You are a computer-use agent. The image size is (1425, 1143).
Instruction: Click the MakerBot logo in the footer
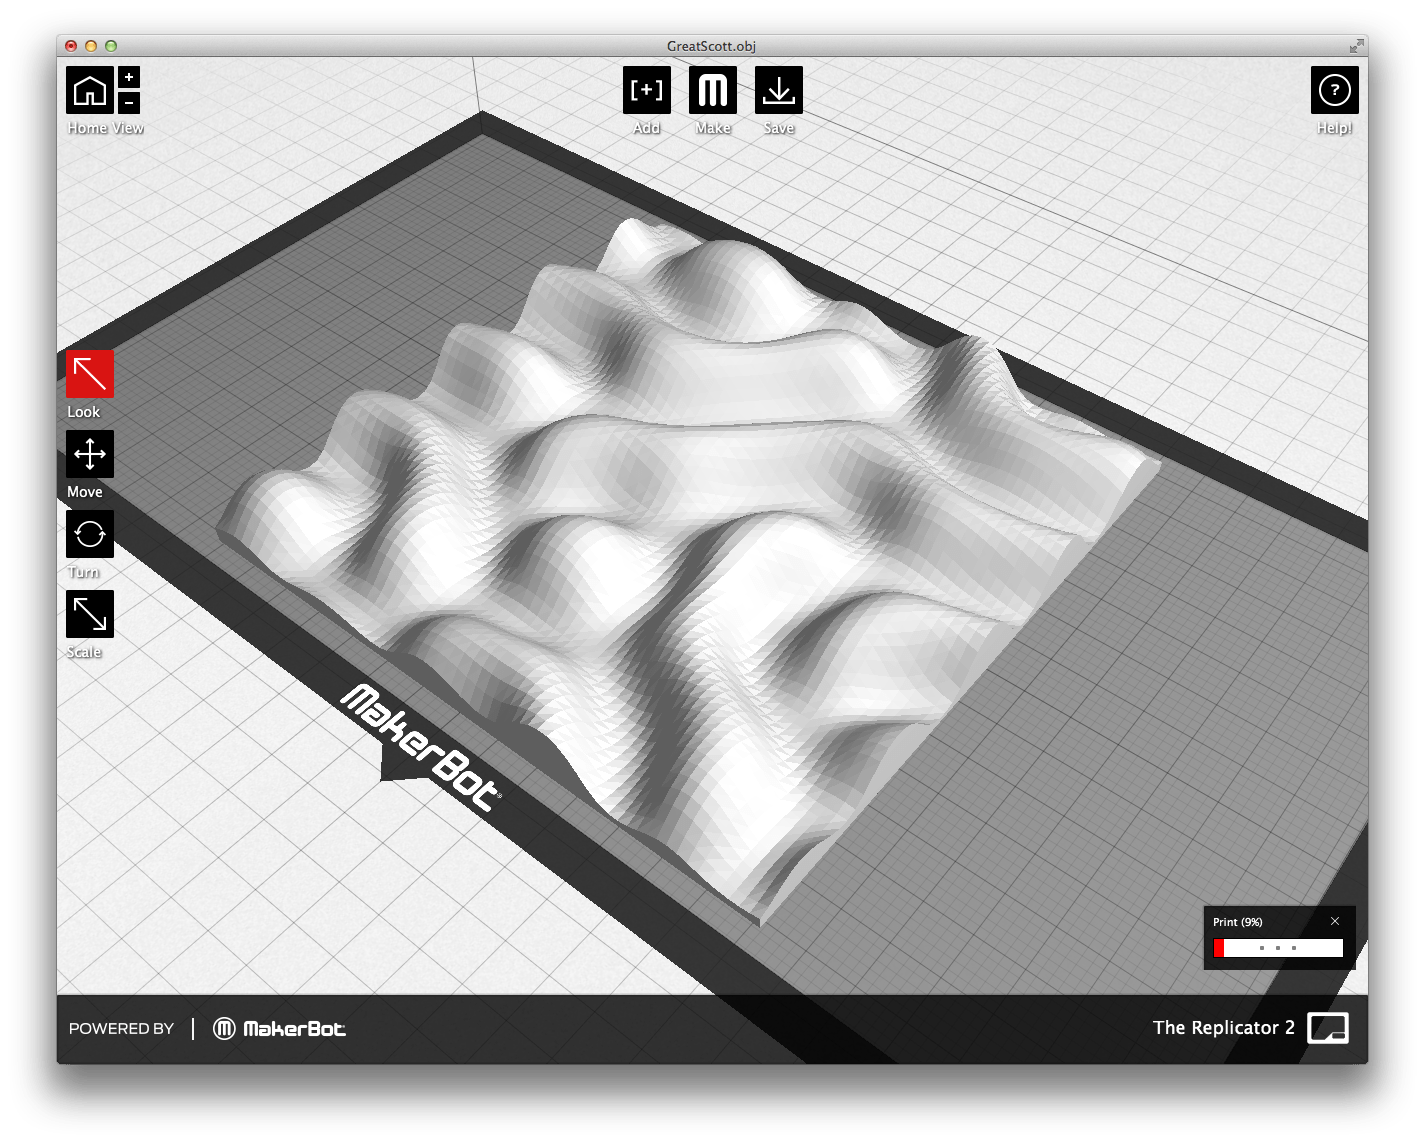(x=280, y=1027)
